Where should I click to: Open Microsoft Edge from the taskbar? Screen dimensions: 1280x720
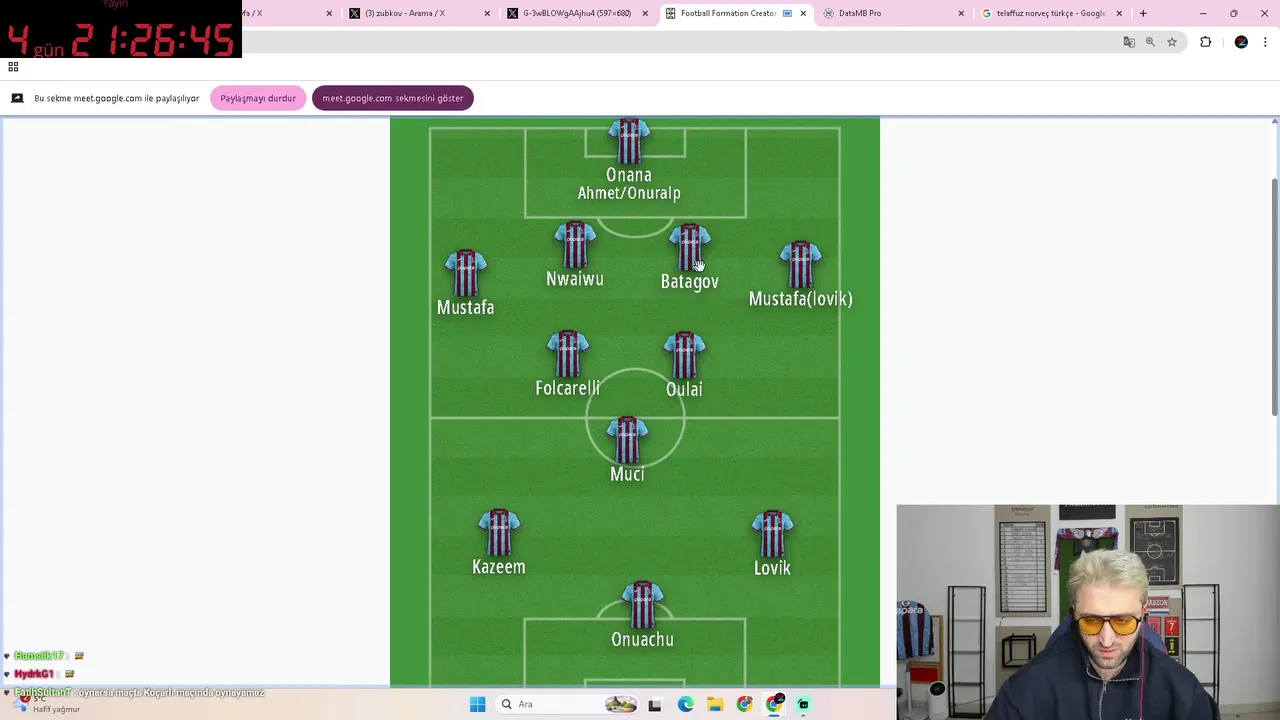point(685,704)
